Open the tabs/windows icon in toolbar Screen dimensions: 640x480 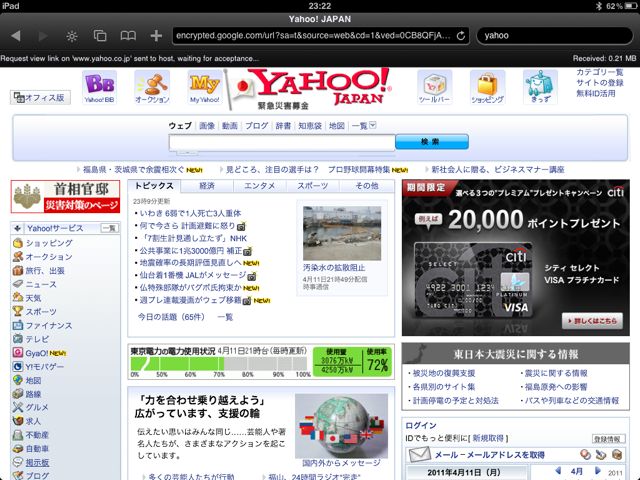[x=100, y=36]
